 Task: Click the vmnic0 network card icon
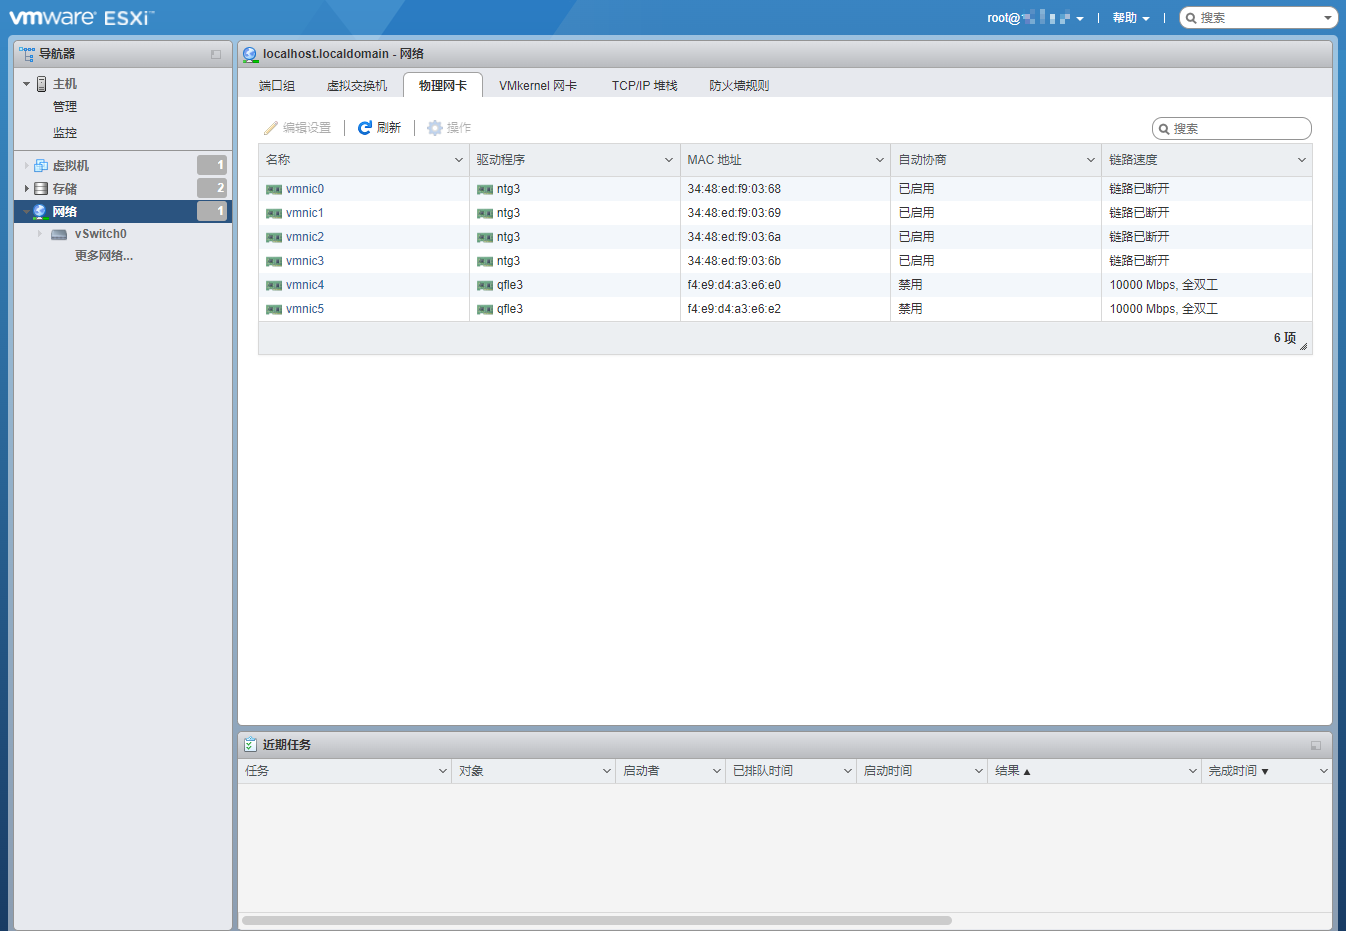click(274, 189)
